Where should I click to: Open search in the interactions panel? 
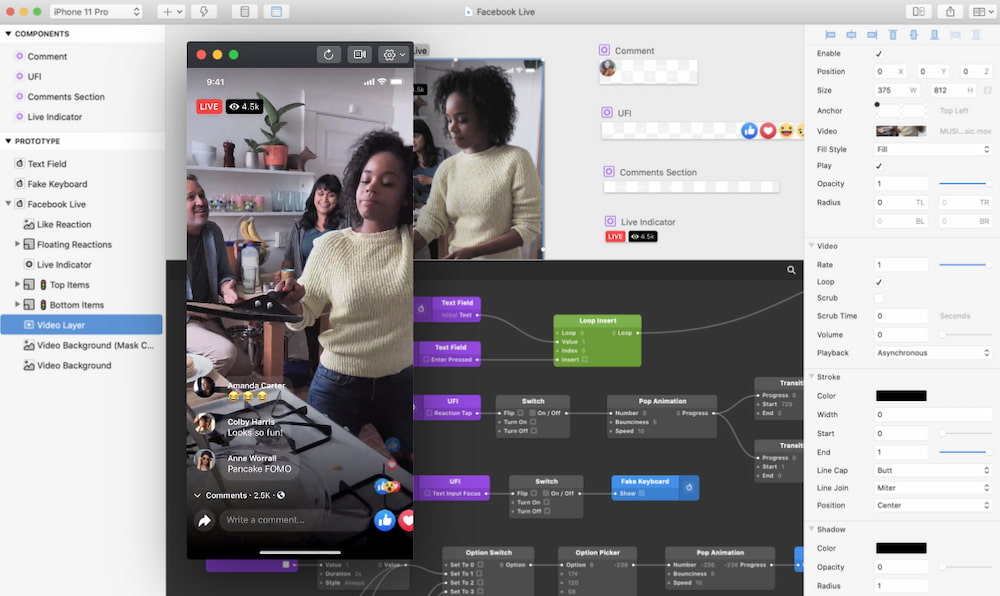(x=791, y=270)
